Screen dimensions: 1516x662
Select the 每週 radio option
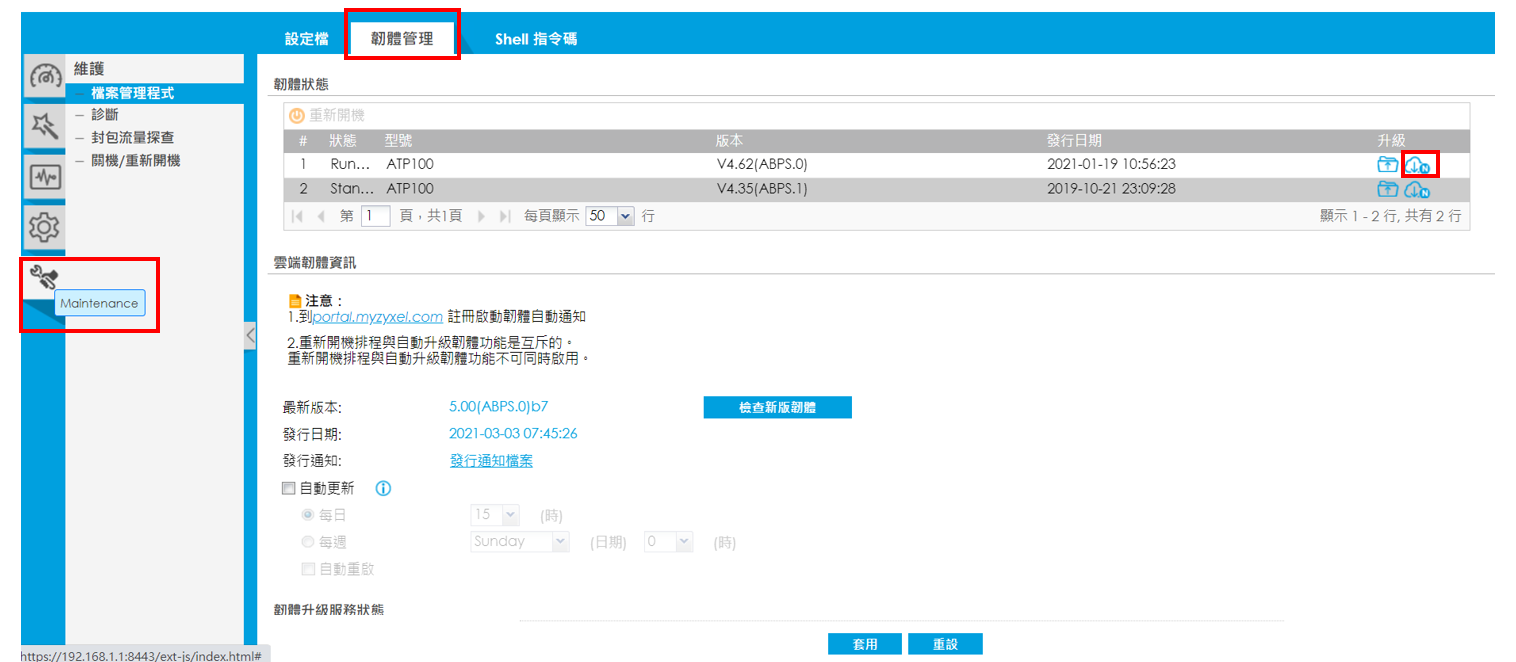tap(308, 541)
